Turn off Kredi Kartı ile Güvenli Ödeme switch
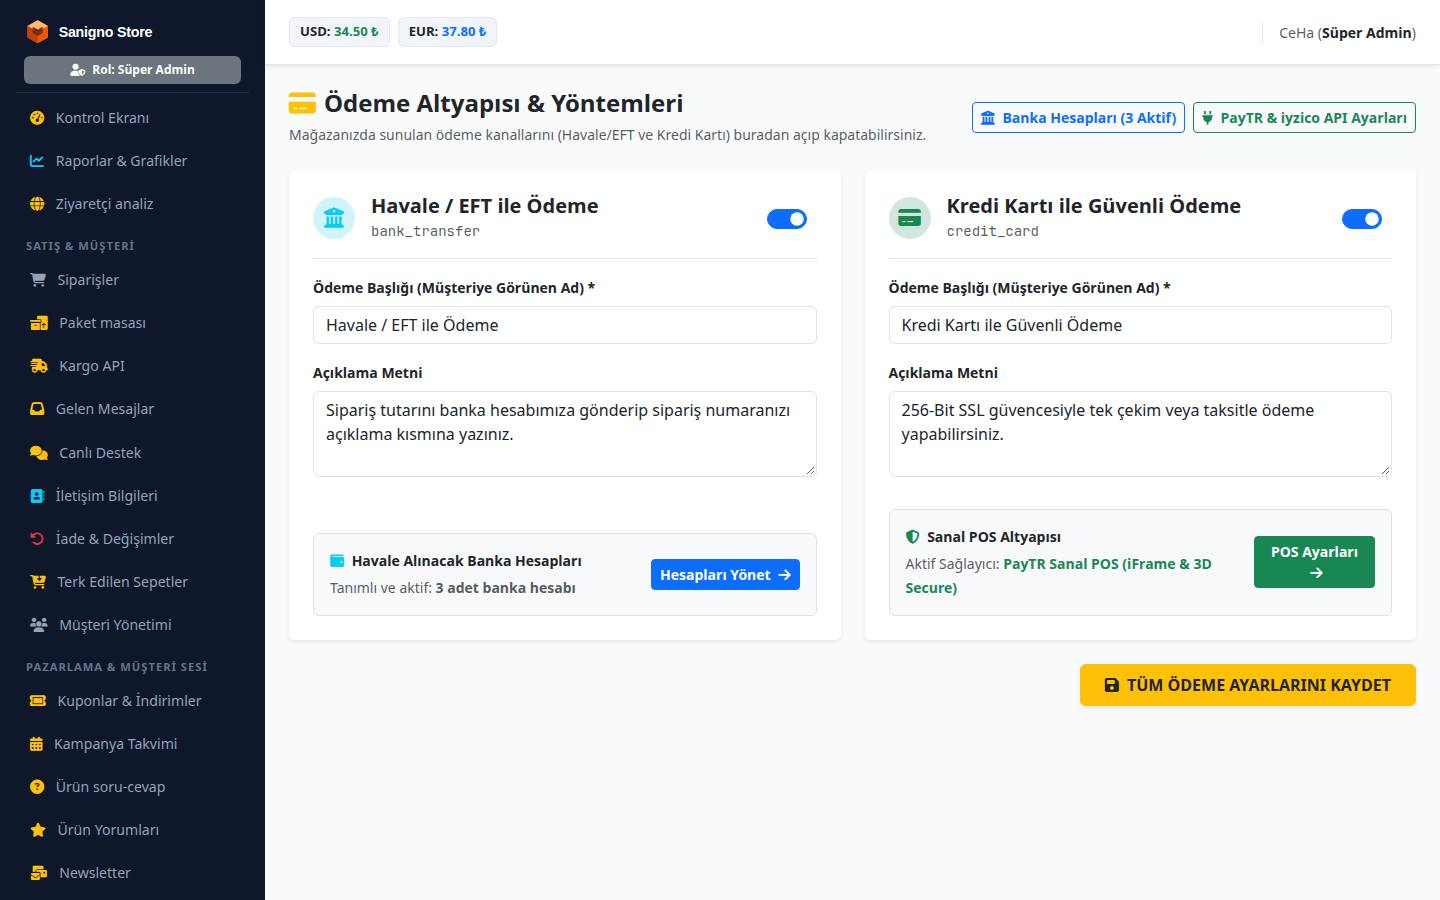The image size is (1440, 900). tap(1362, 219)
